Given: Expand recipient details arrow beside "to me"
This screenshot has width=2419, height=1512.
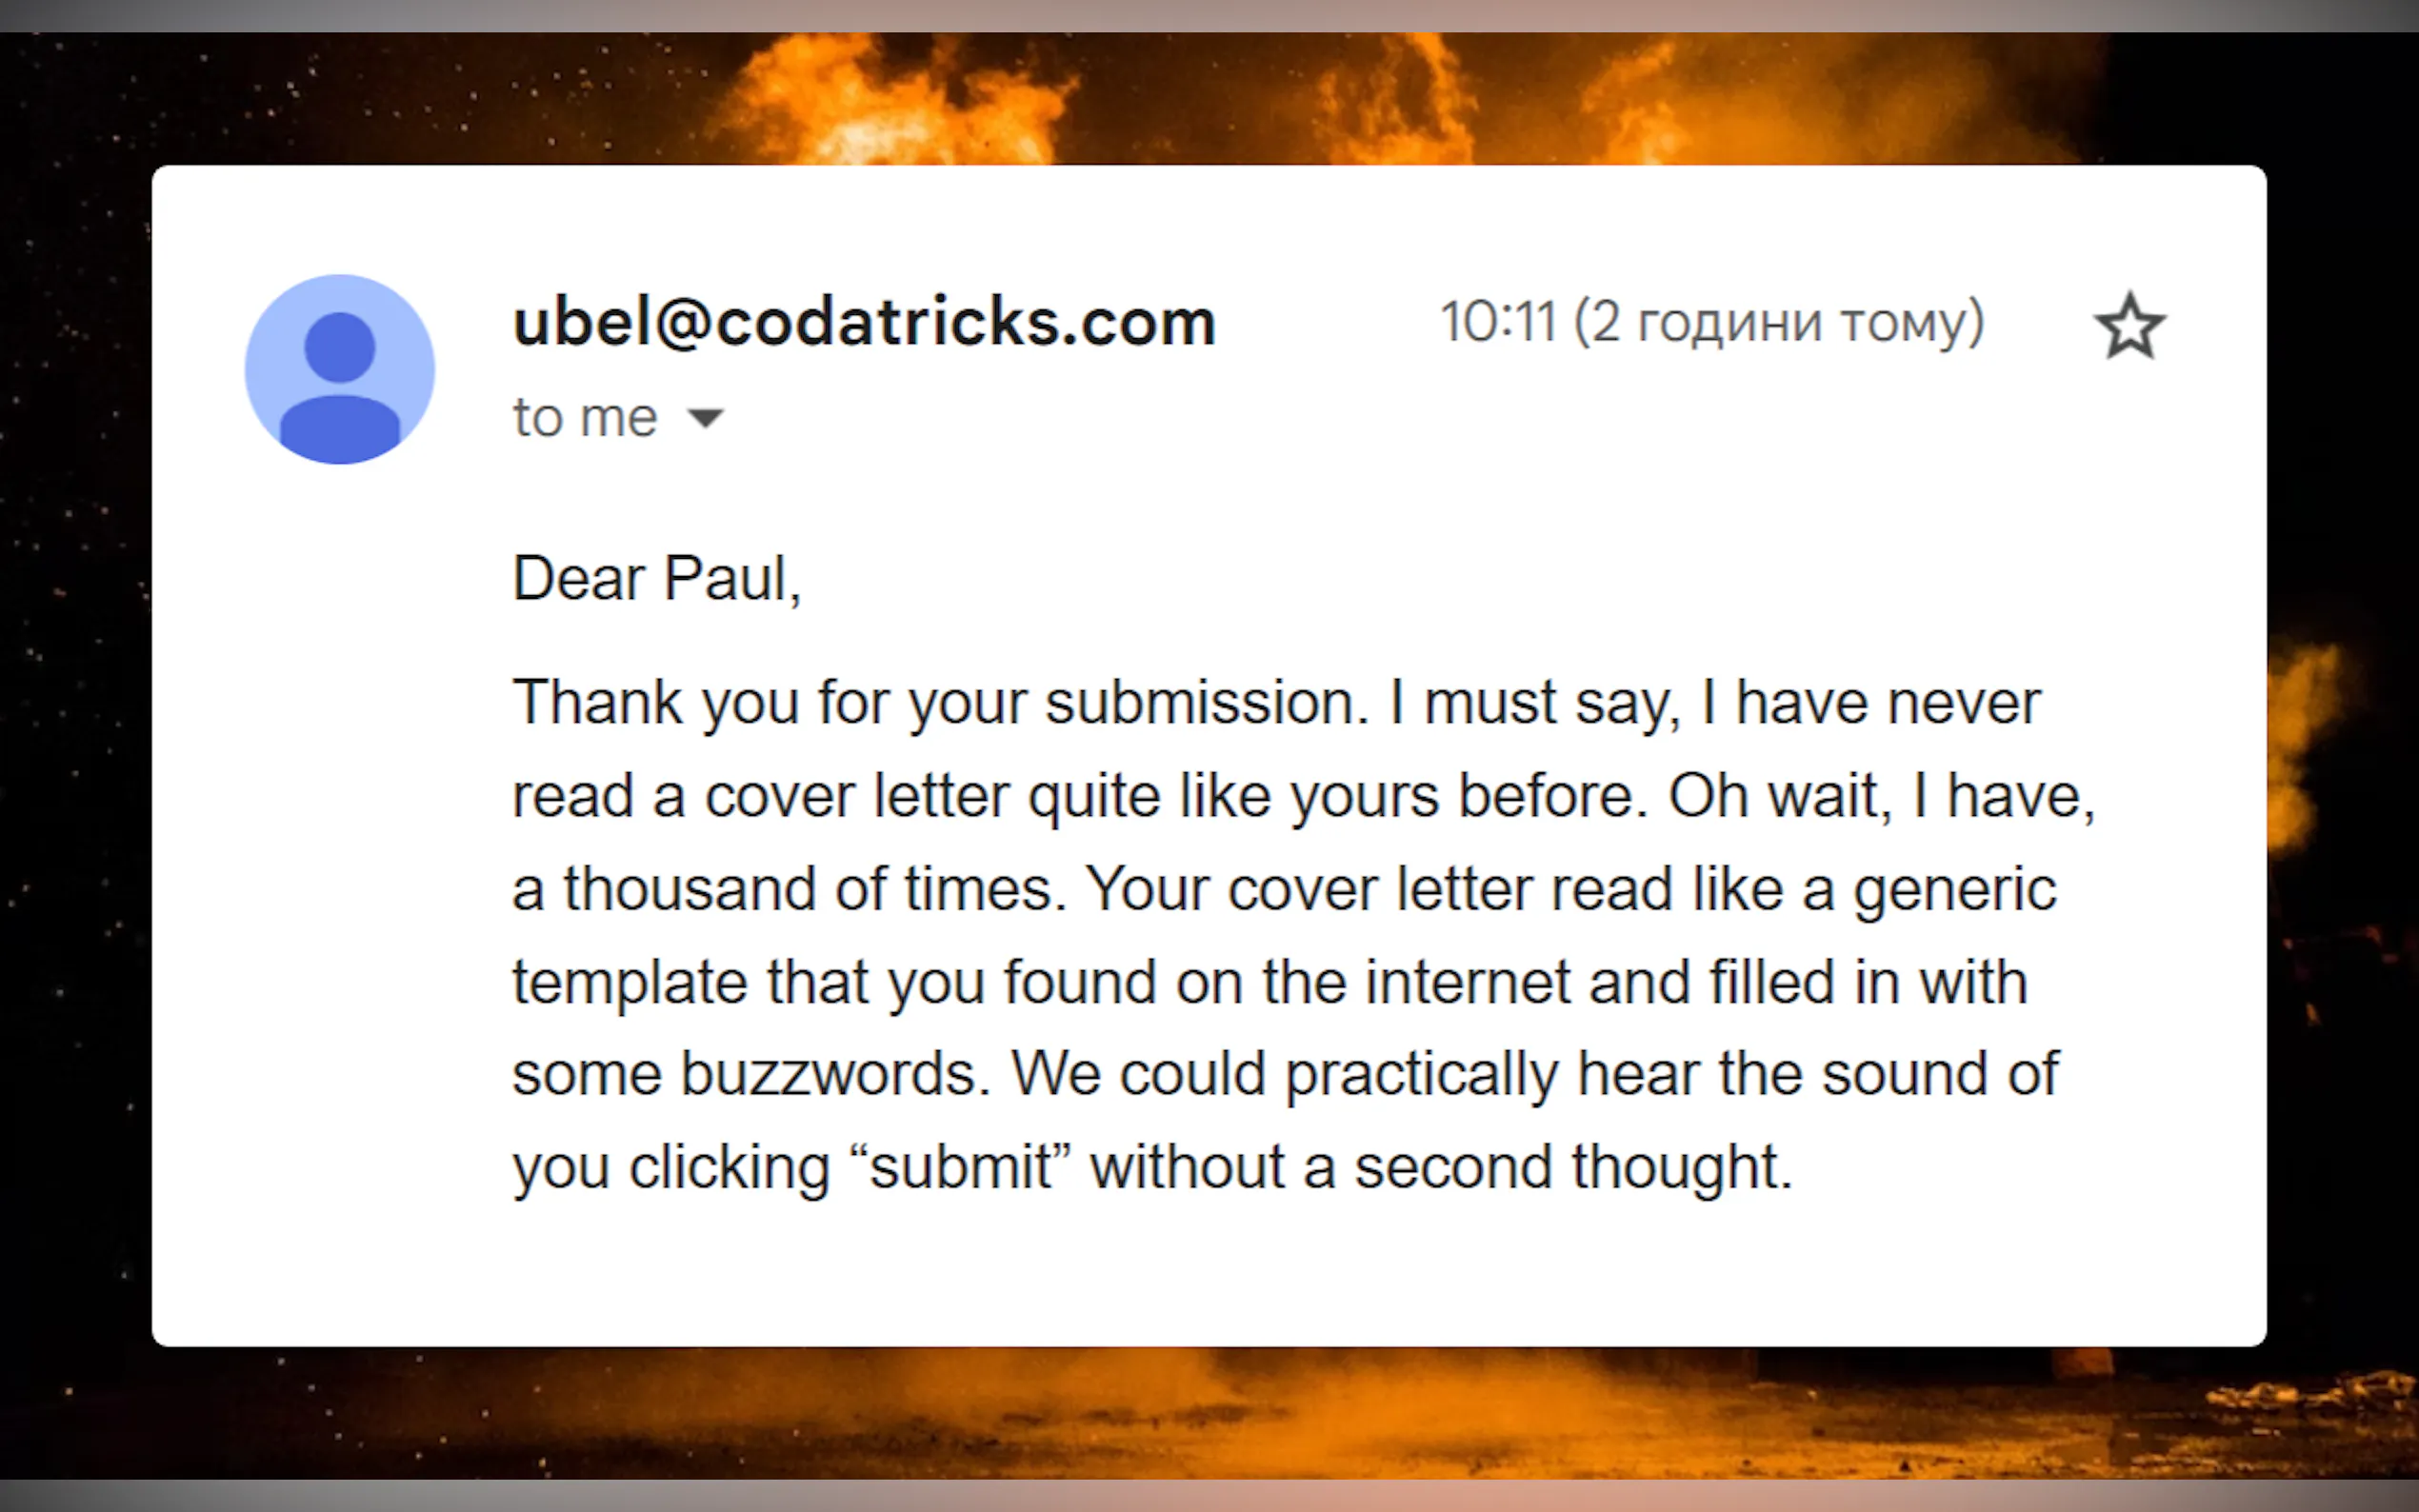Looking at the screenshot, I should pyautogui.click(x=706, y=418).
